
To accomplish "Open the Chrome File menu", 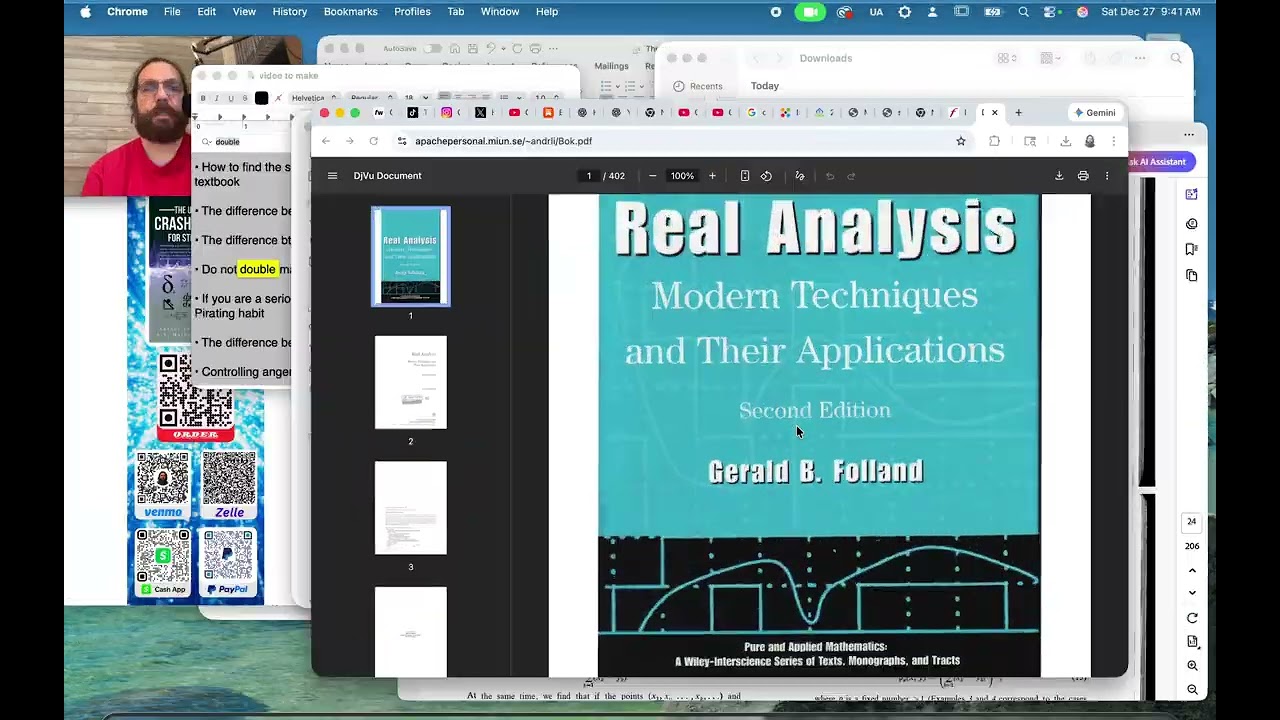I will pyautogui.click(x=172, y=12).
